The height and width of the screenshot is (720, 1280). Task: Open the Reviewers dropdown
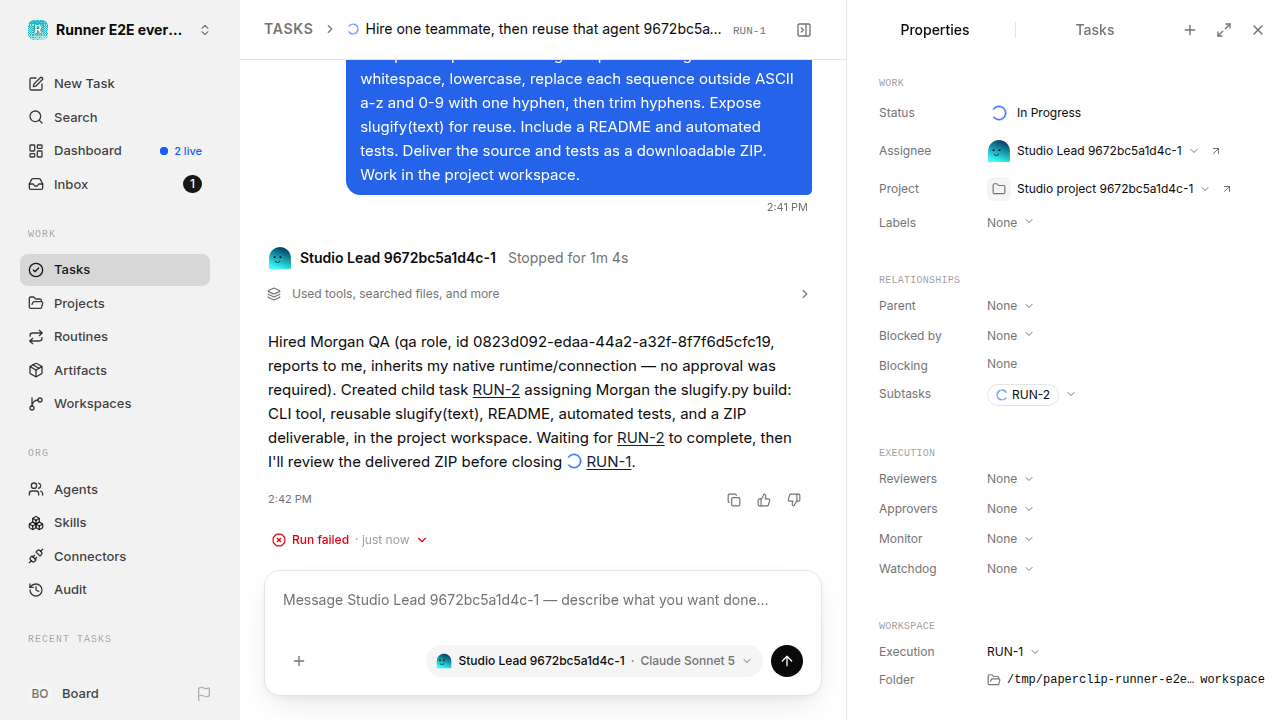[x=1010, y=479]
